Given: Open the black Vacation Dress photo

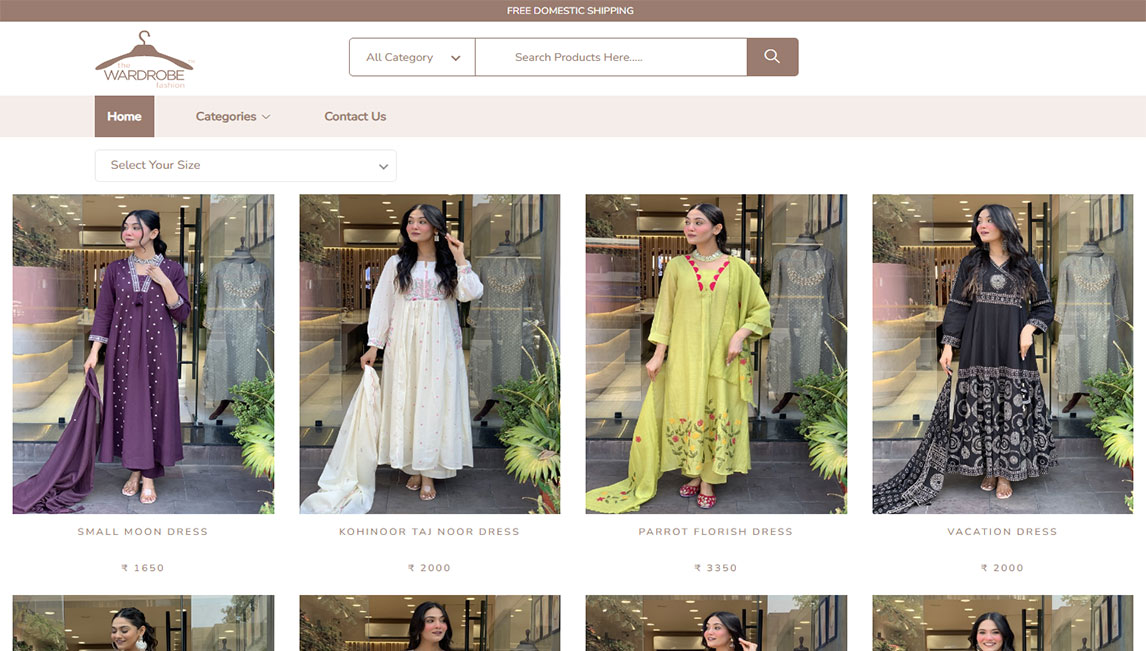Looking at the screenshot, I should click(x=1002, y=354).
